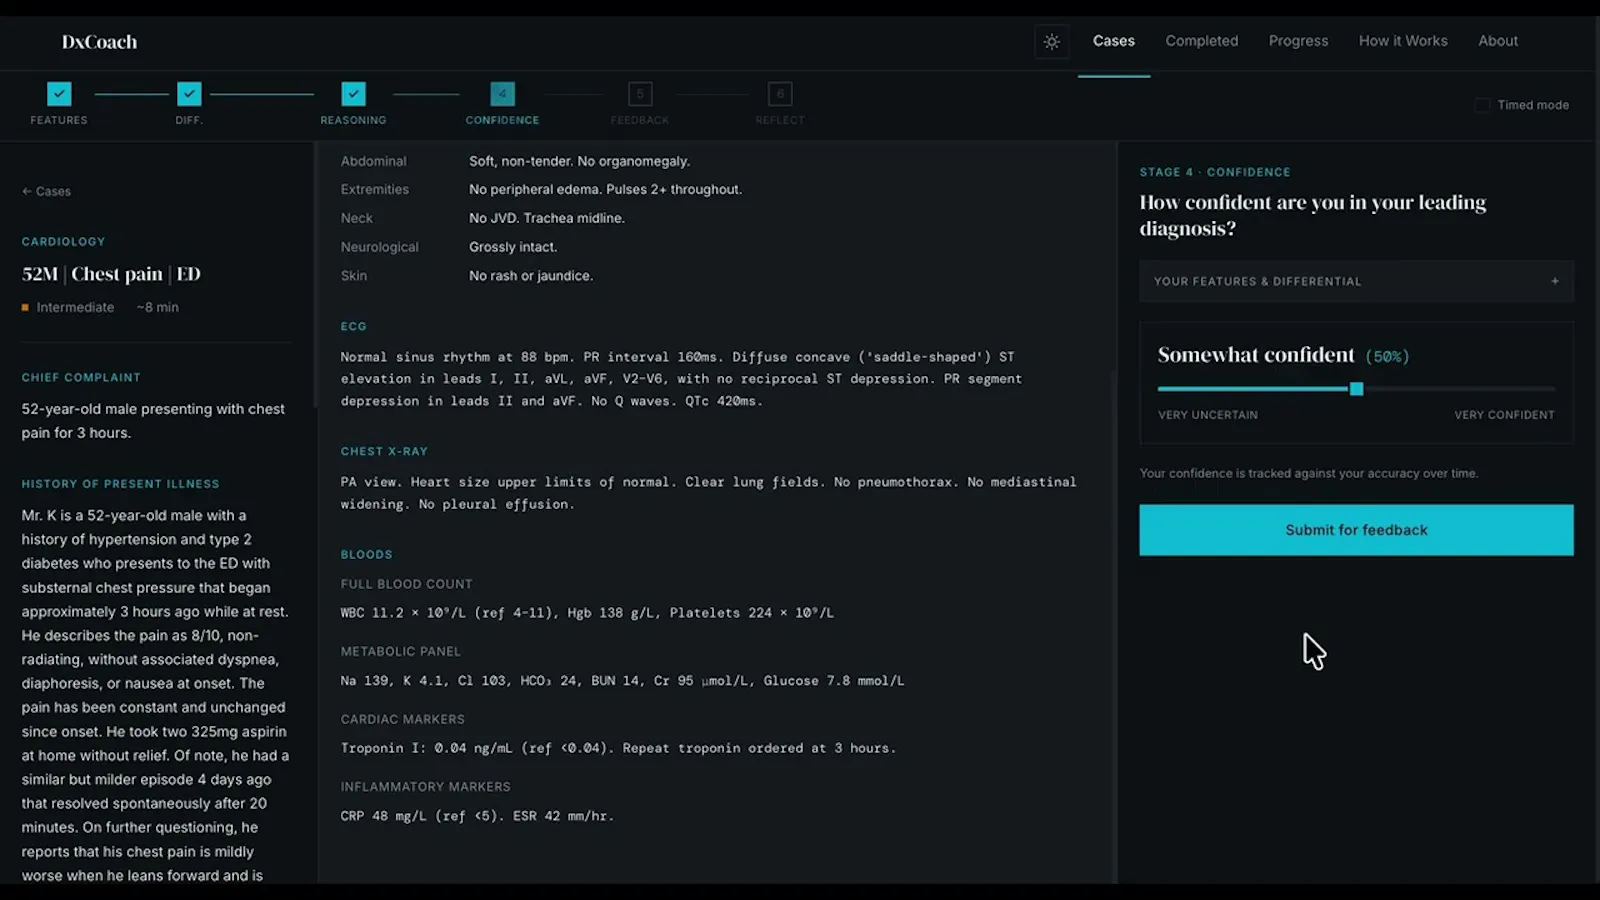The height and width of the screenshot is (900, 1600).
Task: Click the Cardiology category label
Action: pos(63,241)
